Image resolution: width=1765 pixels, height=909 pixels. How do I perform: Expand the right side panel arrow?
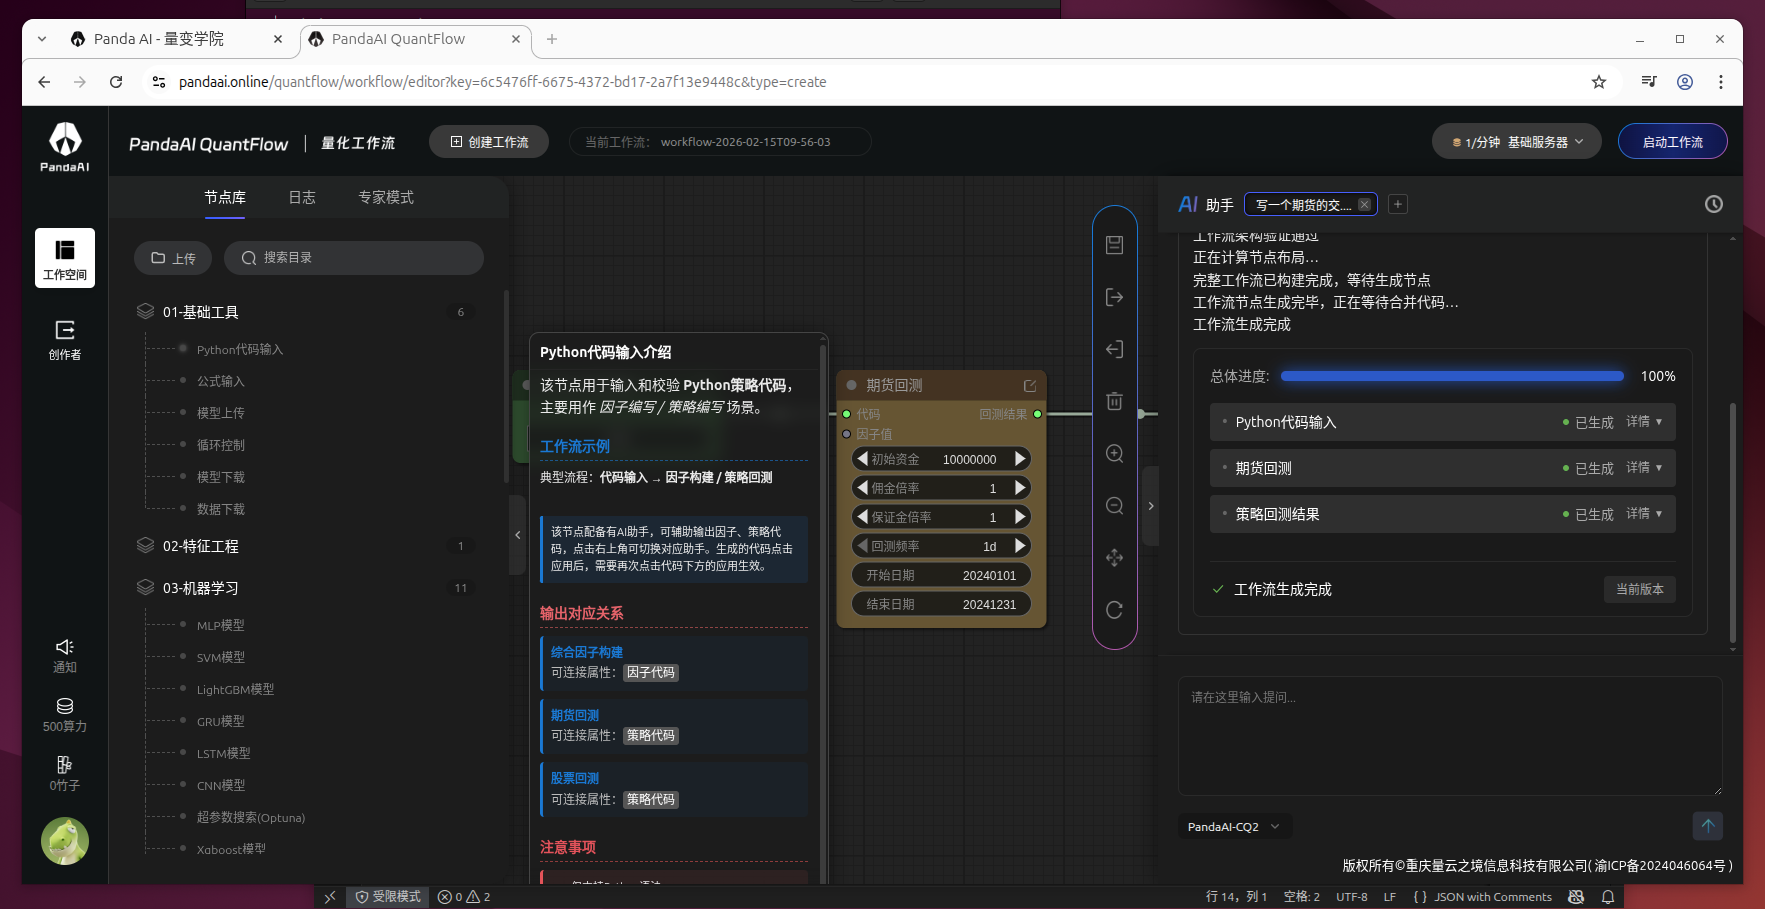tap(1151, 506)
